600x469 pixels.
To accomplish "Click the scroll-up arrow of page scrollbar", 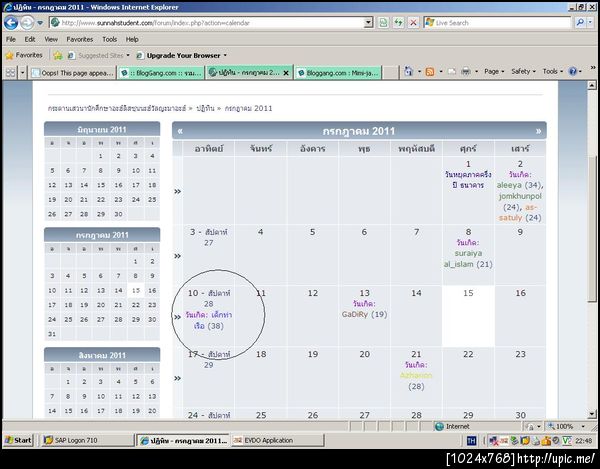I will (x=592, y=85).
